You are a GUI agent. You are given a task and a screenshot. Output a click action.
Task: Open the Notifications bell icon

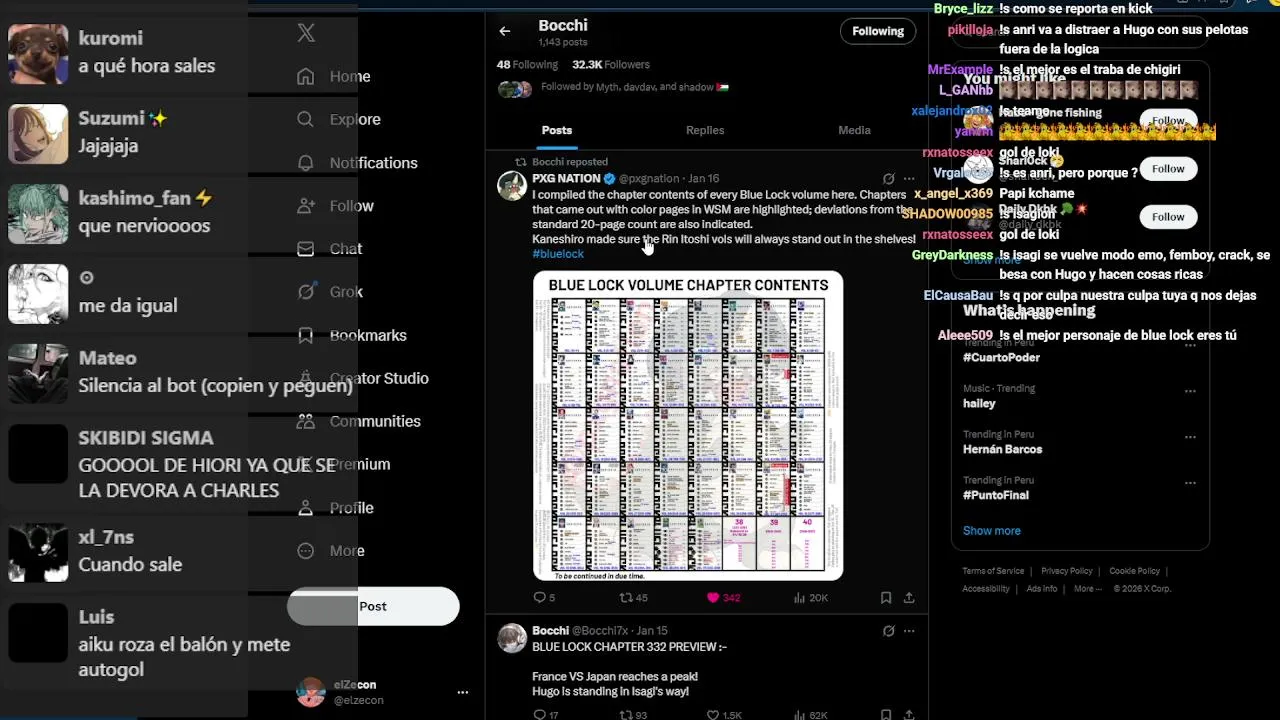(x=306, y=162)
